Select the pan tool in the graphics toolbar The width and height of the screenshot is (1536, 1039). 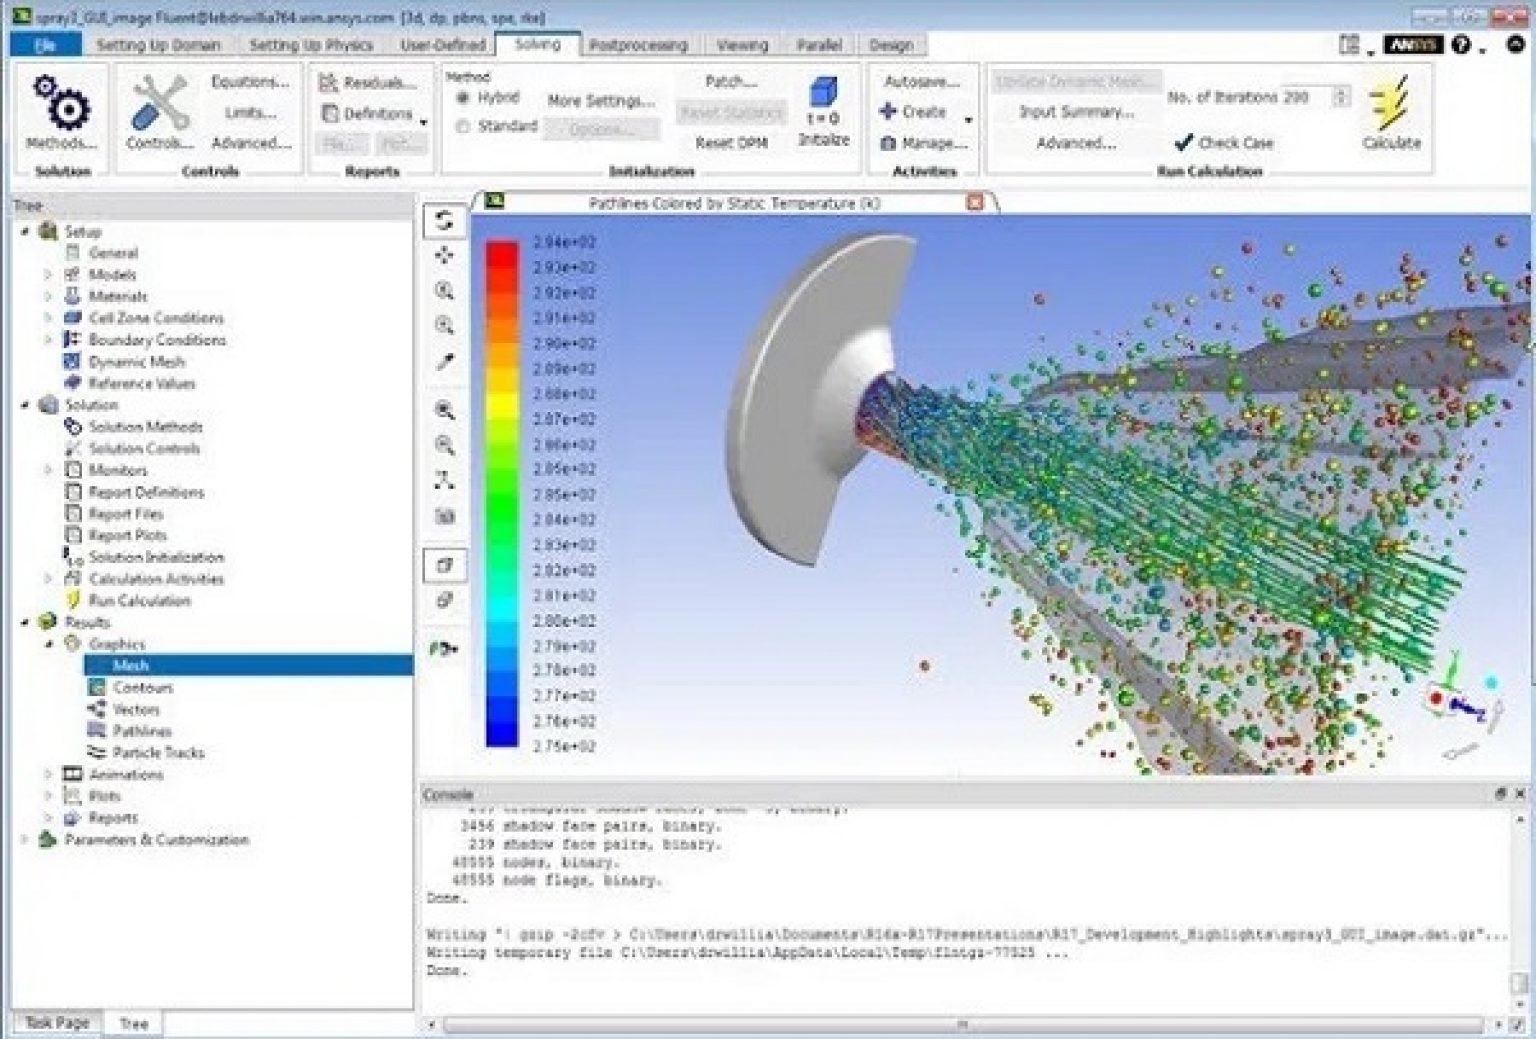click(444, 257)
